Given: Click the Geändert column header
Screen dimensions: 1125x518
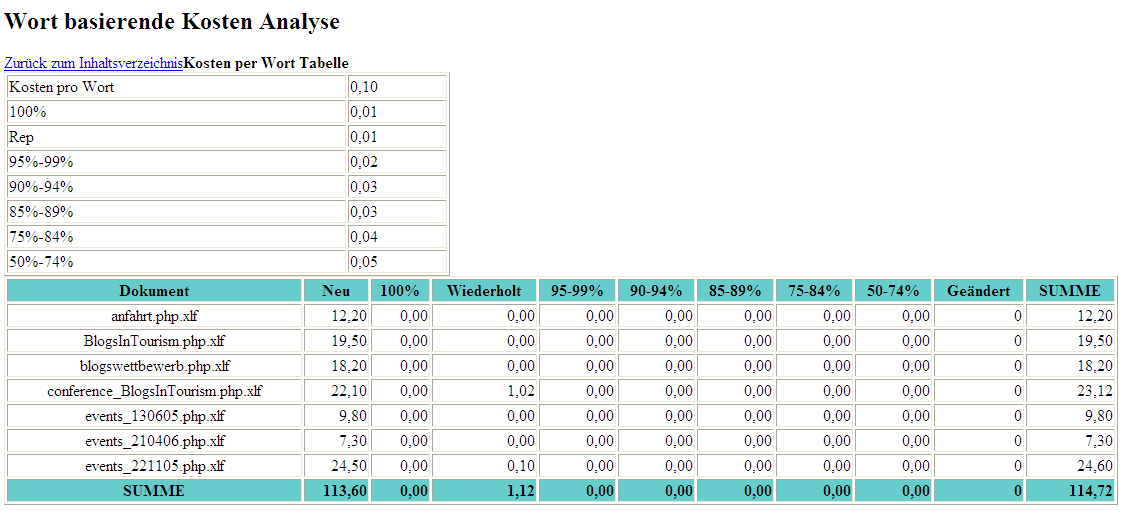Looking at the screenshot, I should point(979,291).
